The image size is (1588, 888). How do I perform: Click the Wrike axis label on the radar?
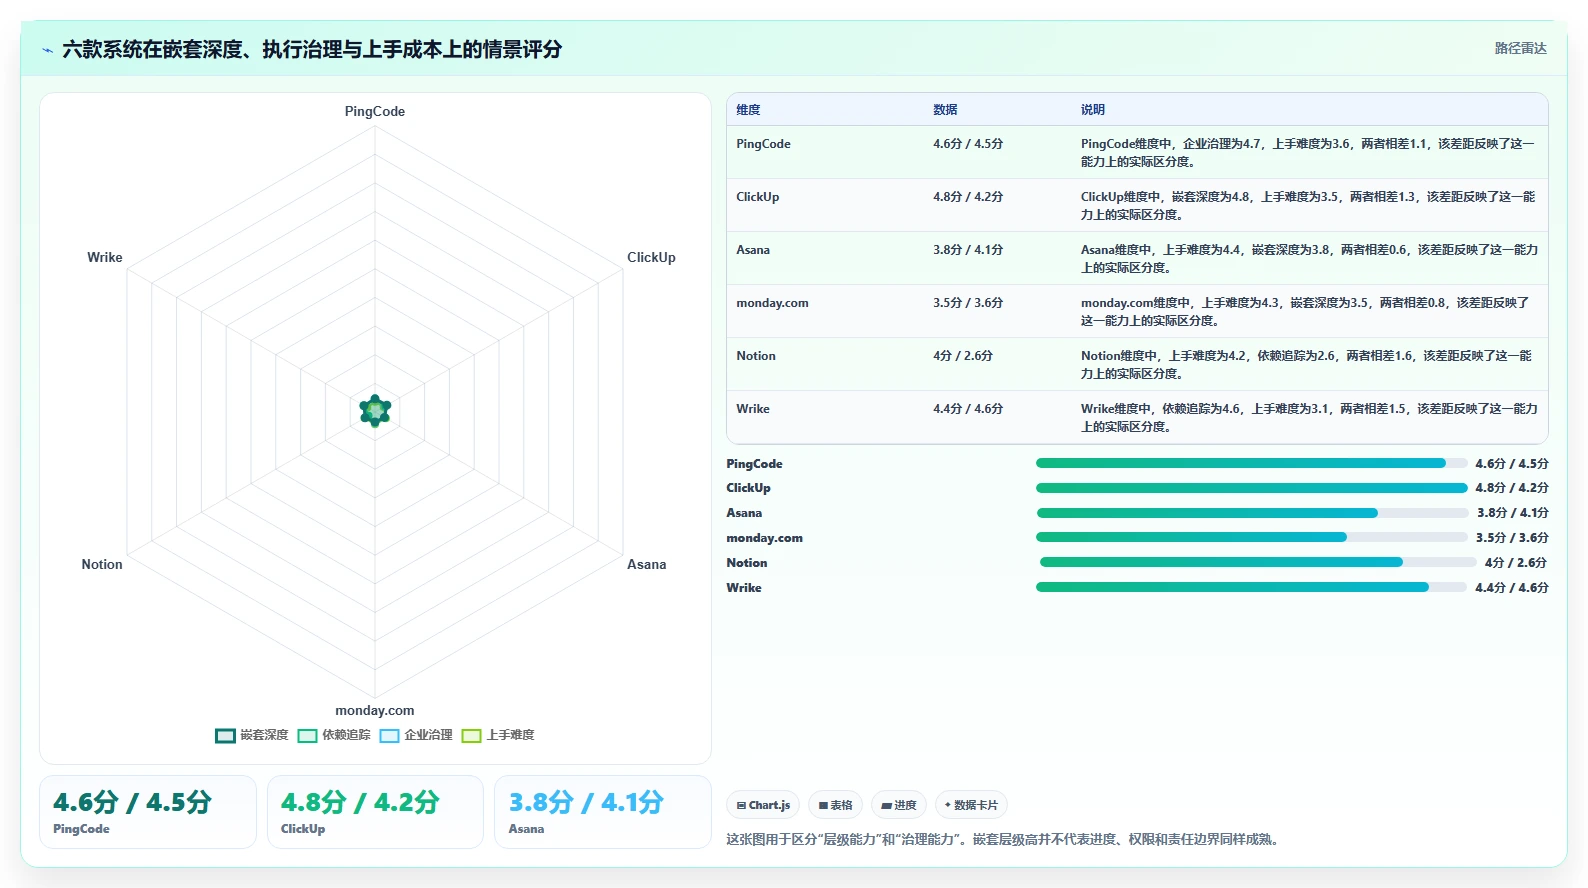[105, 257]
